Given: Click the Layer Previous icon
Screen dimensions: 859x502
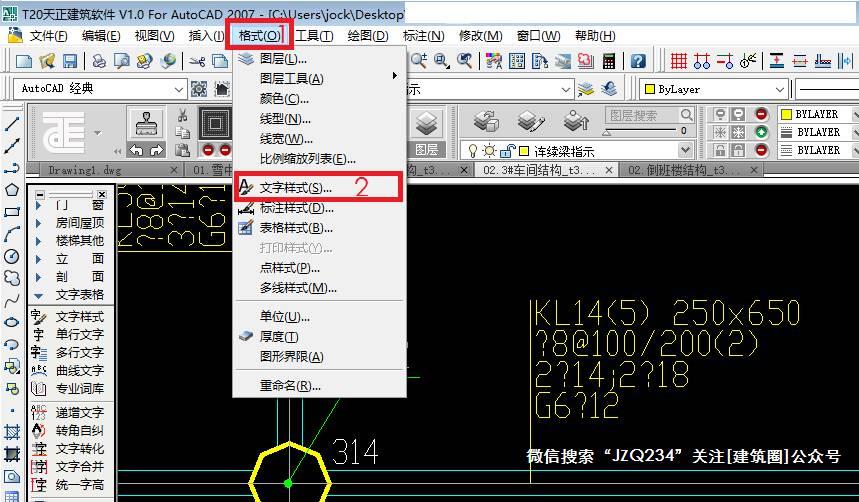Looking at the screenshot, I should [x=609, y=89].
